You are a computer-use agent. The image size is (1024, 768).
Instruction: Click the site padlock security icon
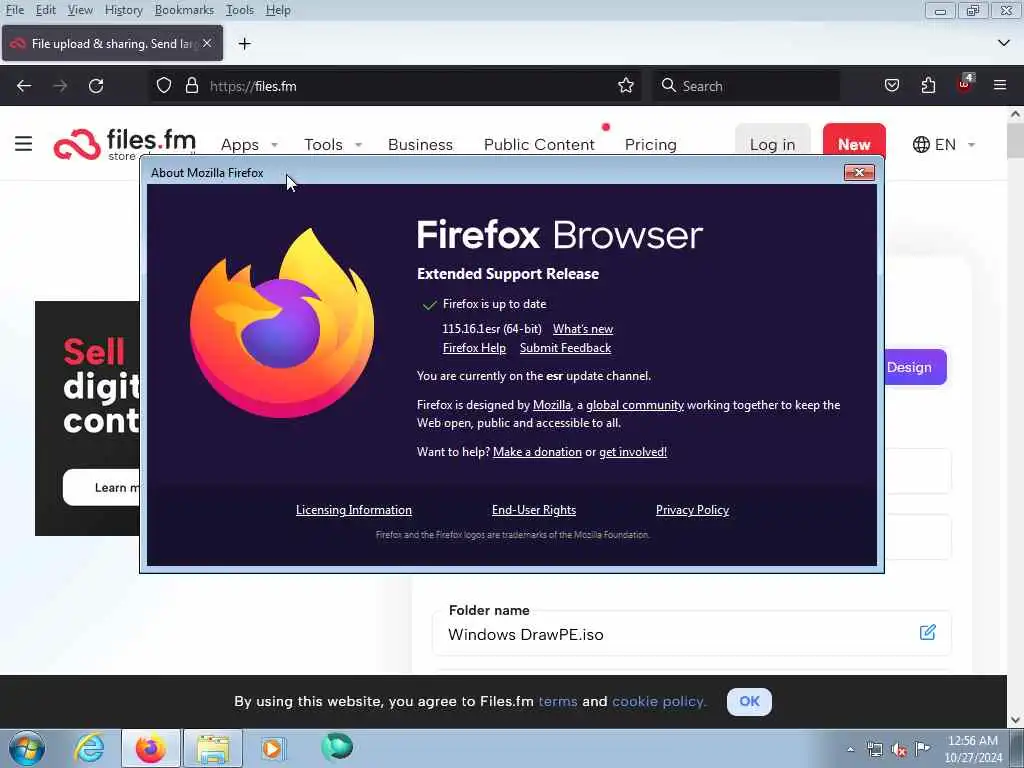click(x=191, y=86)
